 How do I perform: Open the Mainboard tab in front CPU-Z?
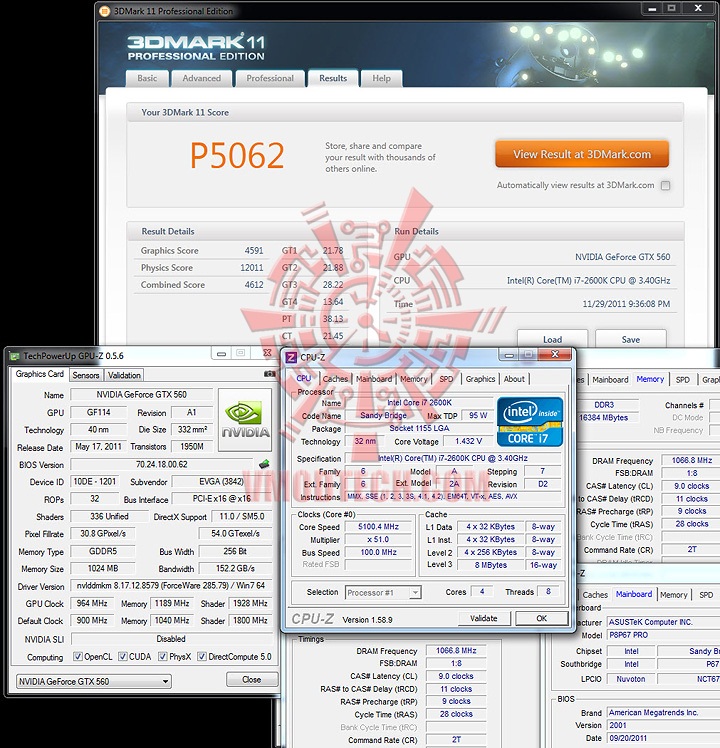tap(374, 379)
